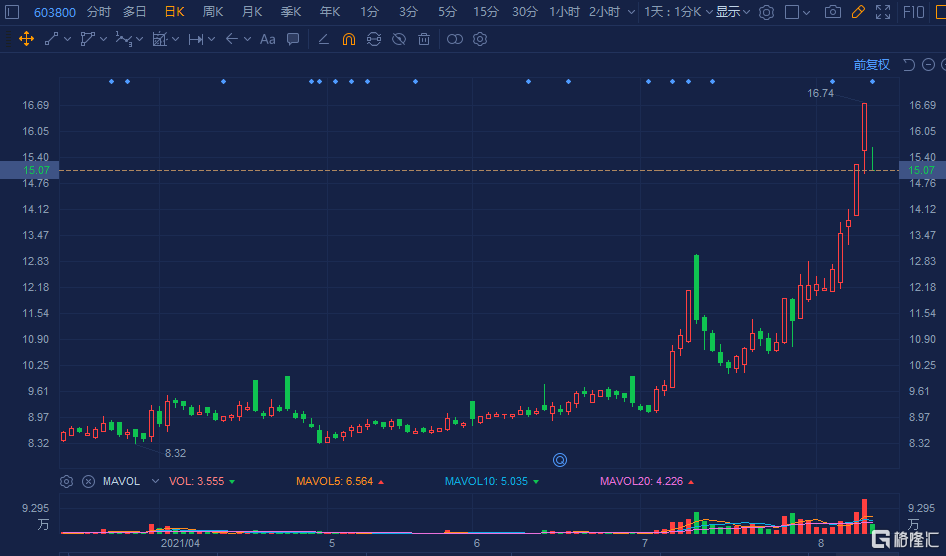Select the numbered wave pattern tool
Viewport: 946px width, 556px height.
pos(123,39)
